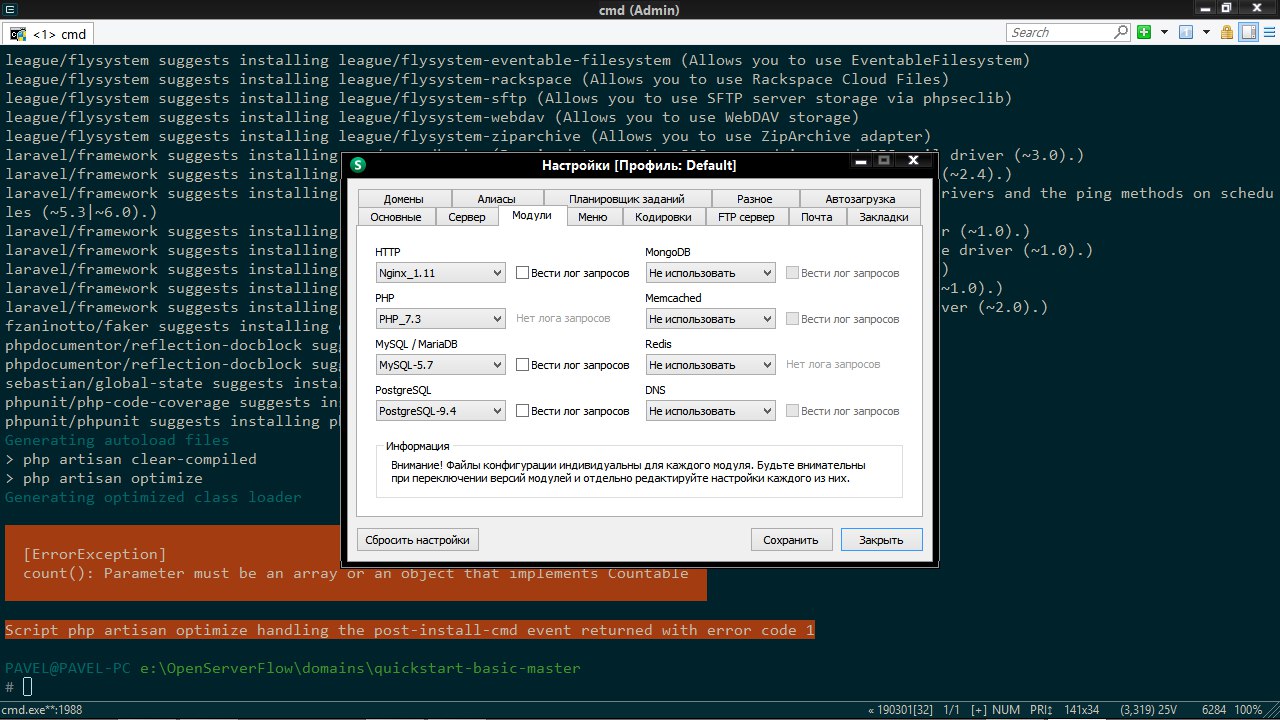Click the 141x34 console size in status bar
This screenshot has width=1280, height=720.
click(1082, 710)
